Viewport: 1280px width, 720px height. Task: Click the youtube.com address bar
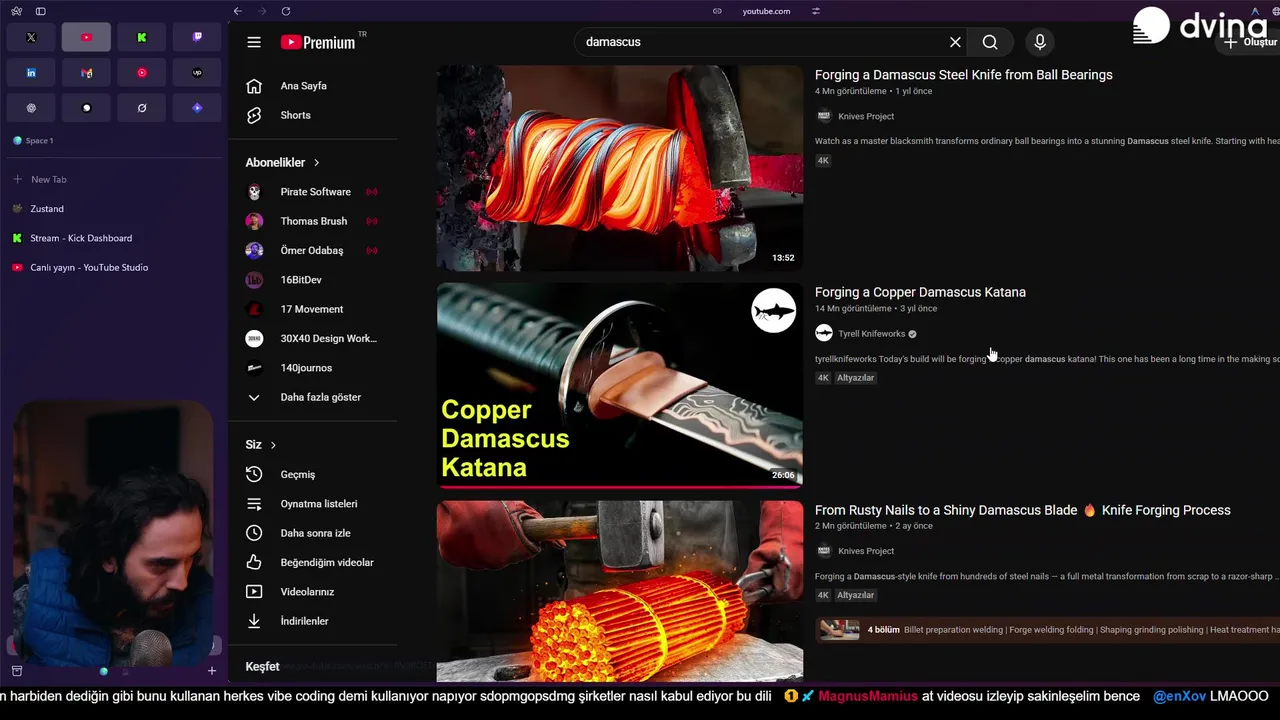point(766,11)
